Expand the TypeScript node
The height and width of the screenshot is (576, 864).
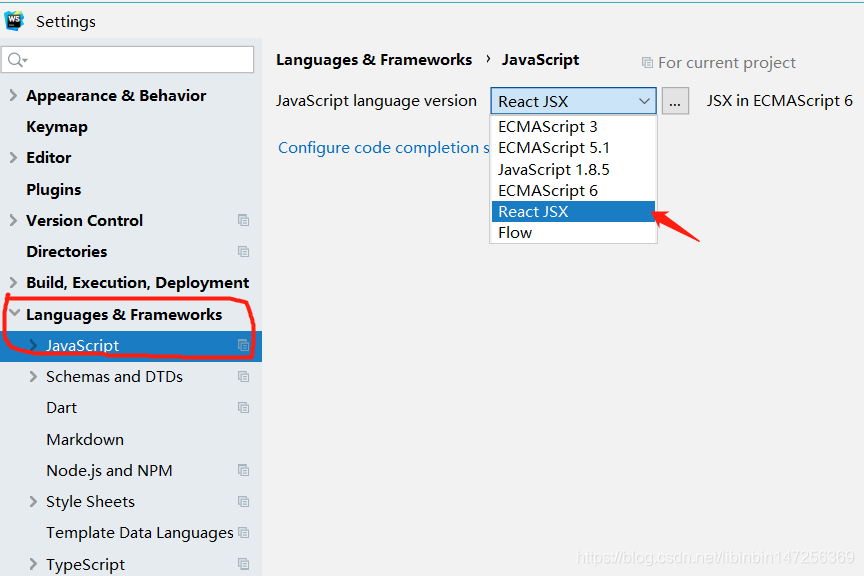[x=33, y=564]
